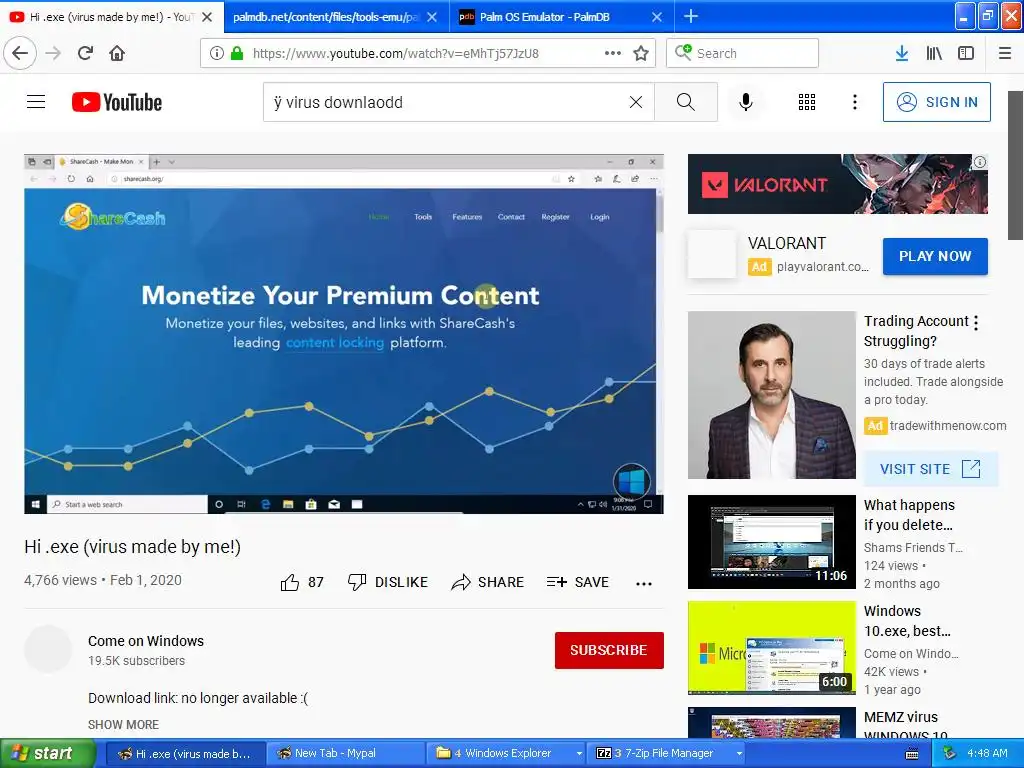This screenshot has width=1024, height=768.
Task: Open the Come on Windows channel name
Action: (146, 641)
